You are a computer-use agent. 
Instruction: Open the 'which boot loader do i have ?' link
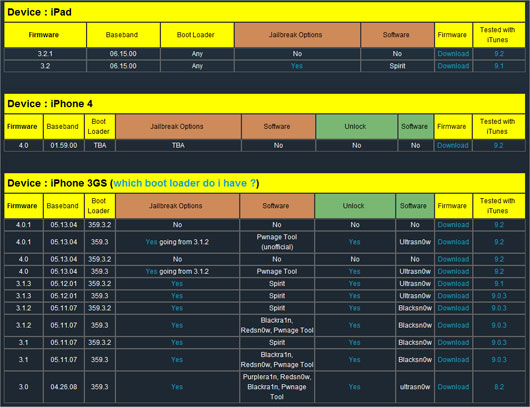click(185, 183)
